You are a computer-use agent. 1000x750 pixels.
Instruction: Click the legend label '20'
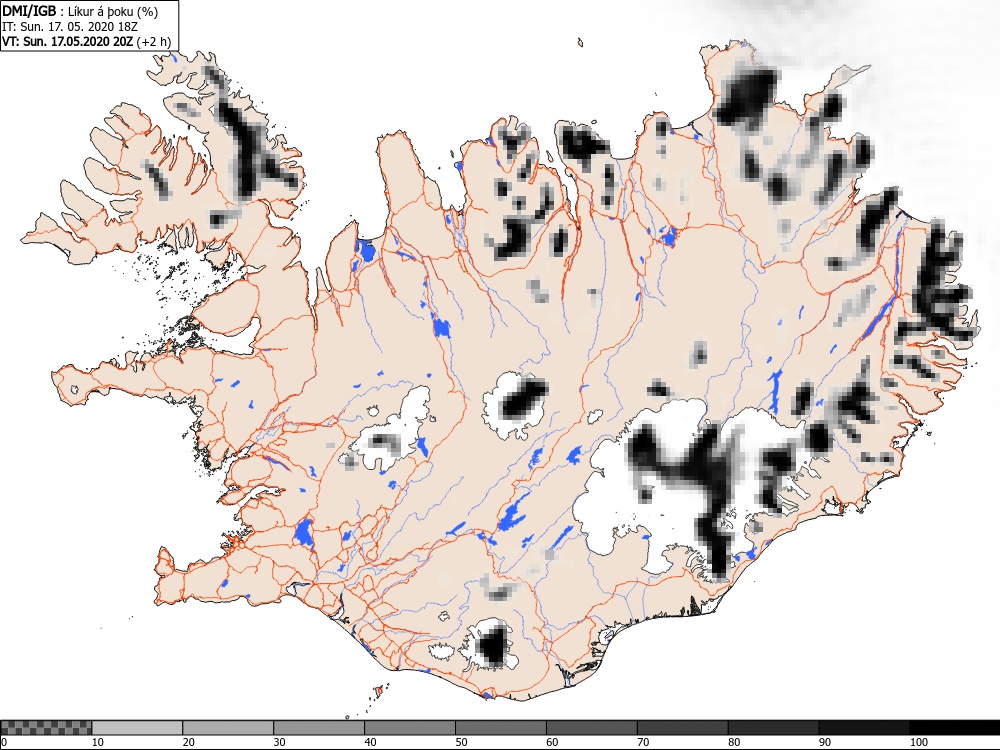pyautogui.click(x=189, y=742)
